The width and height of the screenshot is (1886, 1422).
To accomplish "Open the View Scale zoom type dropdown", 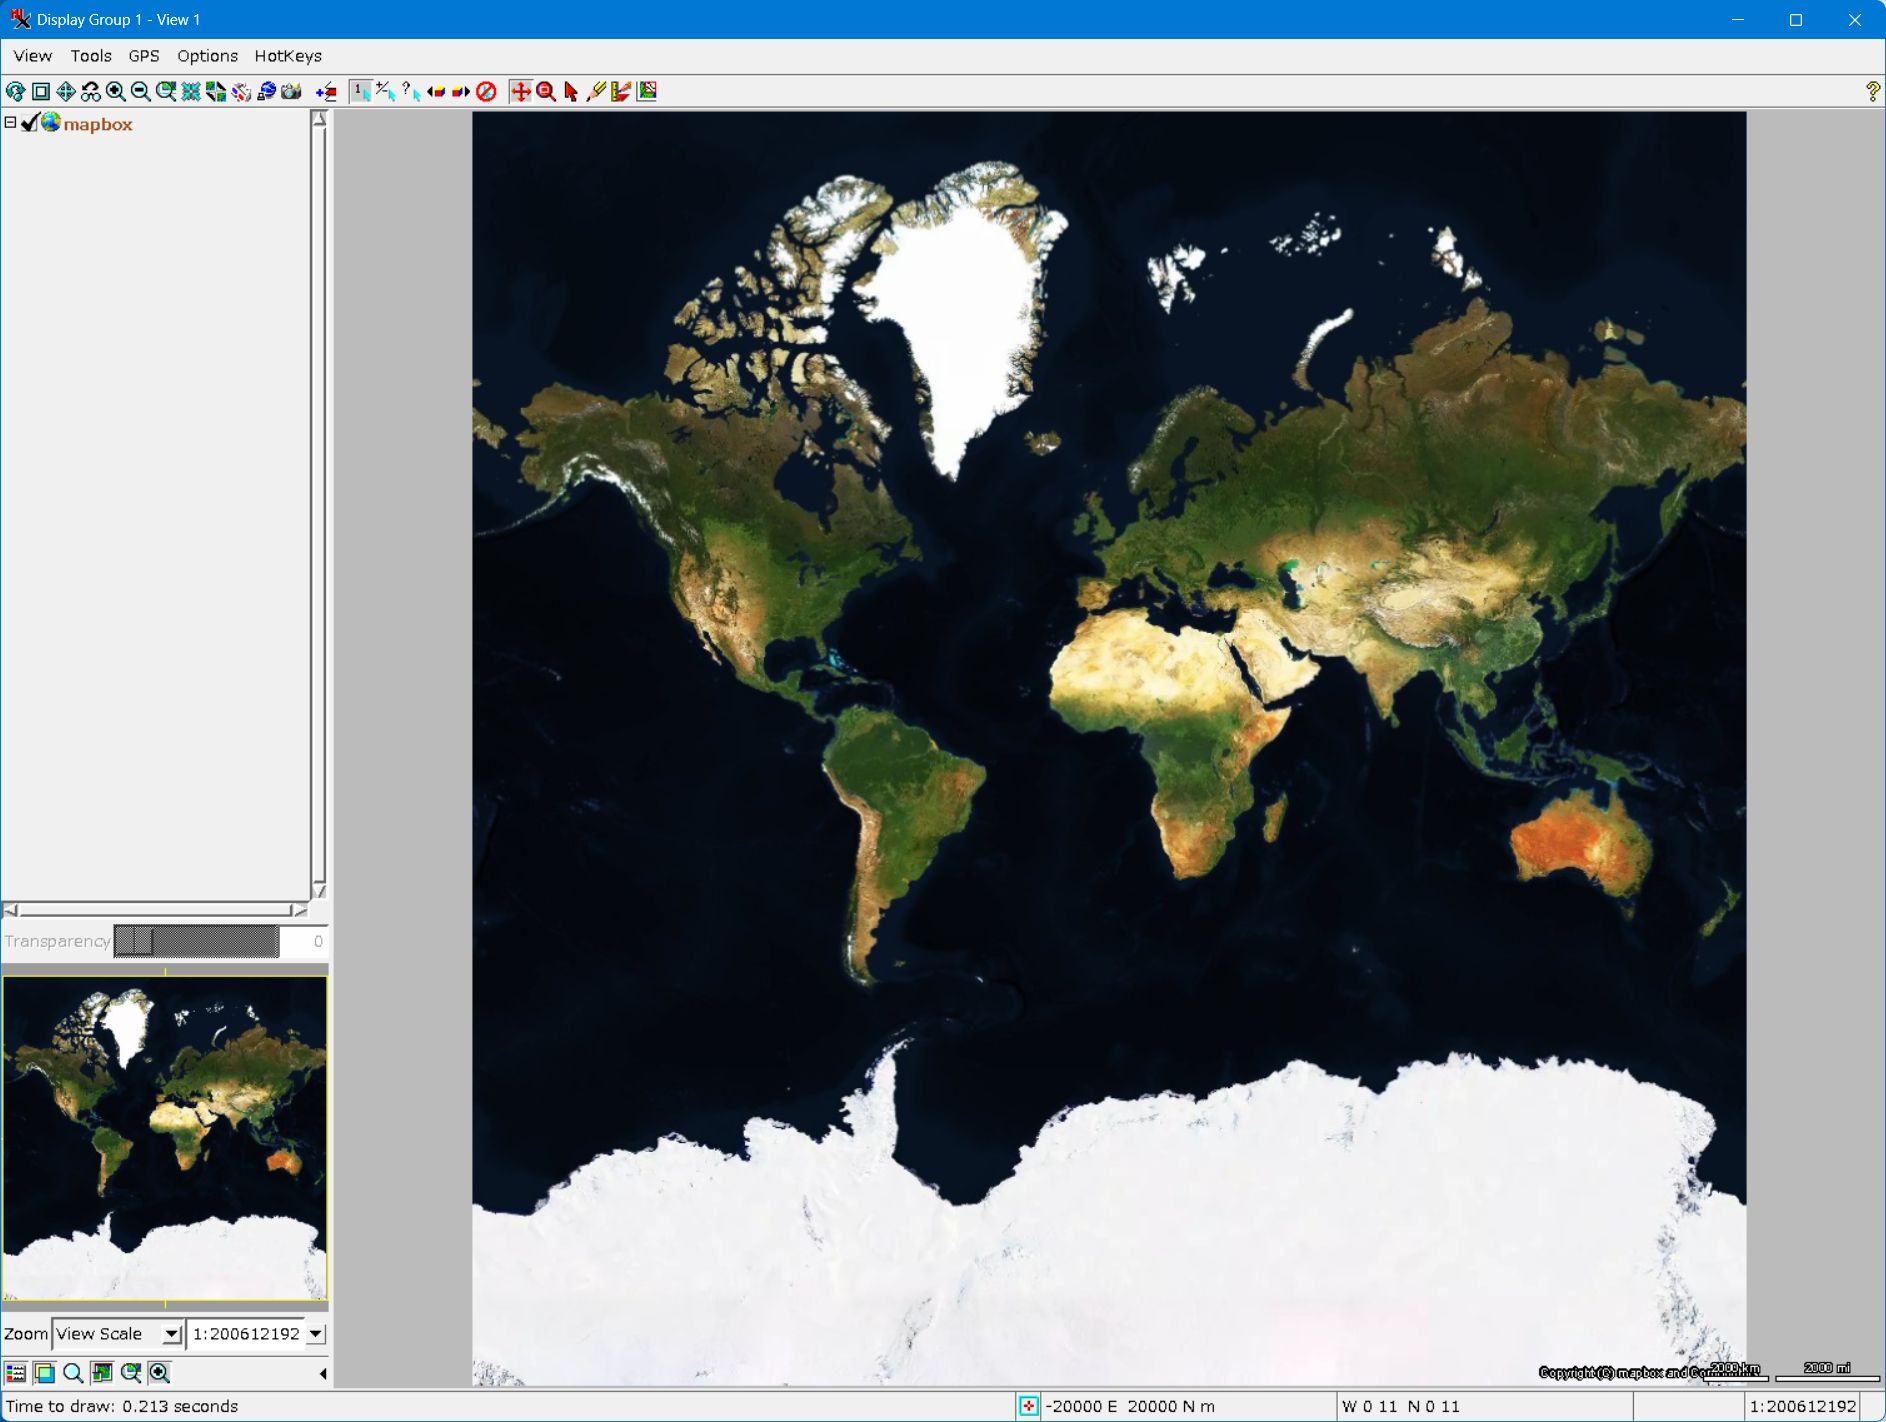I will pos(171,1334).
